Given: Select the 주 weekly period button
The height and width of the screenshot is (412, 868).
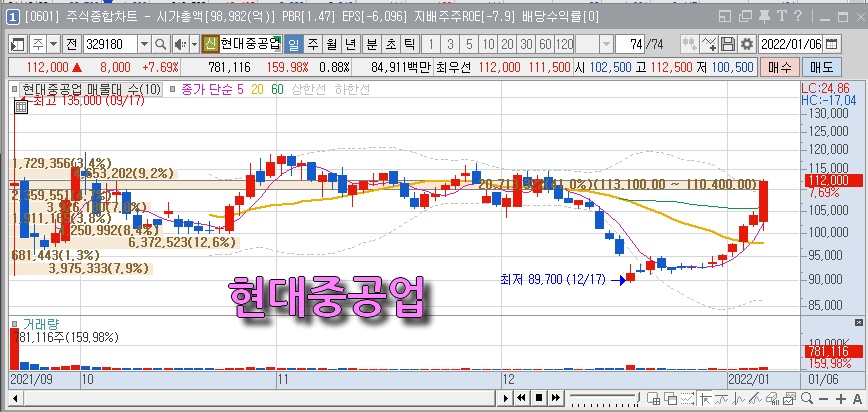Looking at the screenshot, I should [312, 44].
